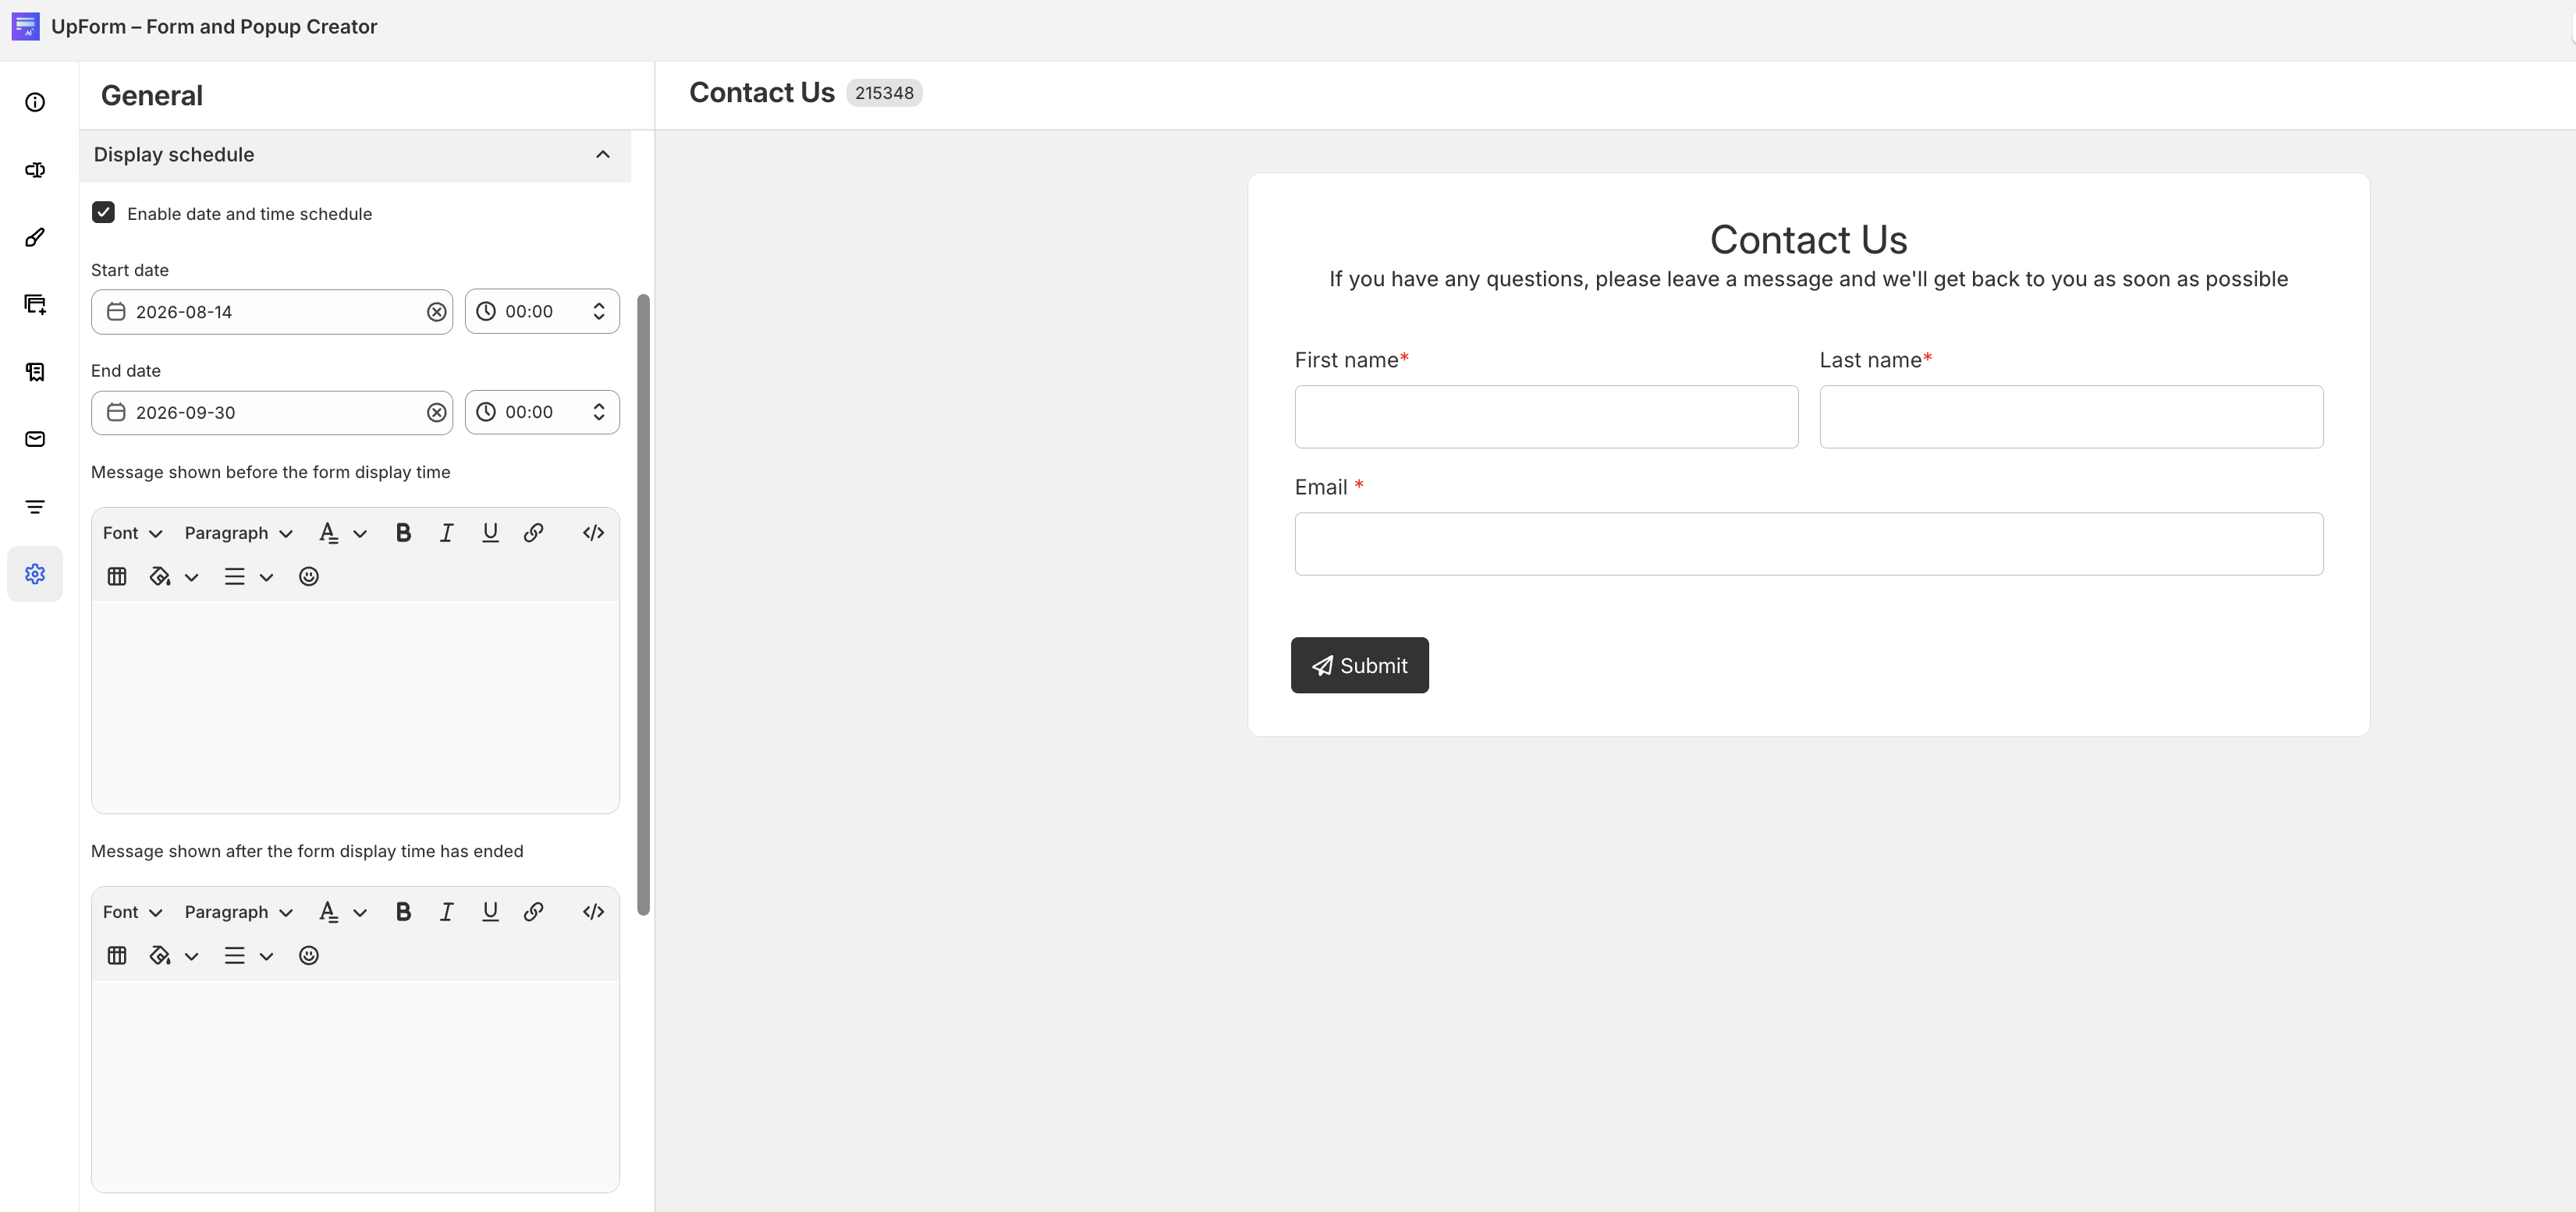This screenshot has width=2576, height=1212.
Task: Open the mail icon in left sidebar
Action: tap(35, 439)
